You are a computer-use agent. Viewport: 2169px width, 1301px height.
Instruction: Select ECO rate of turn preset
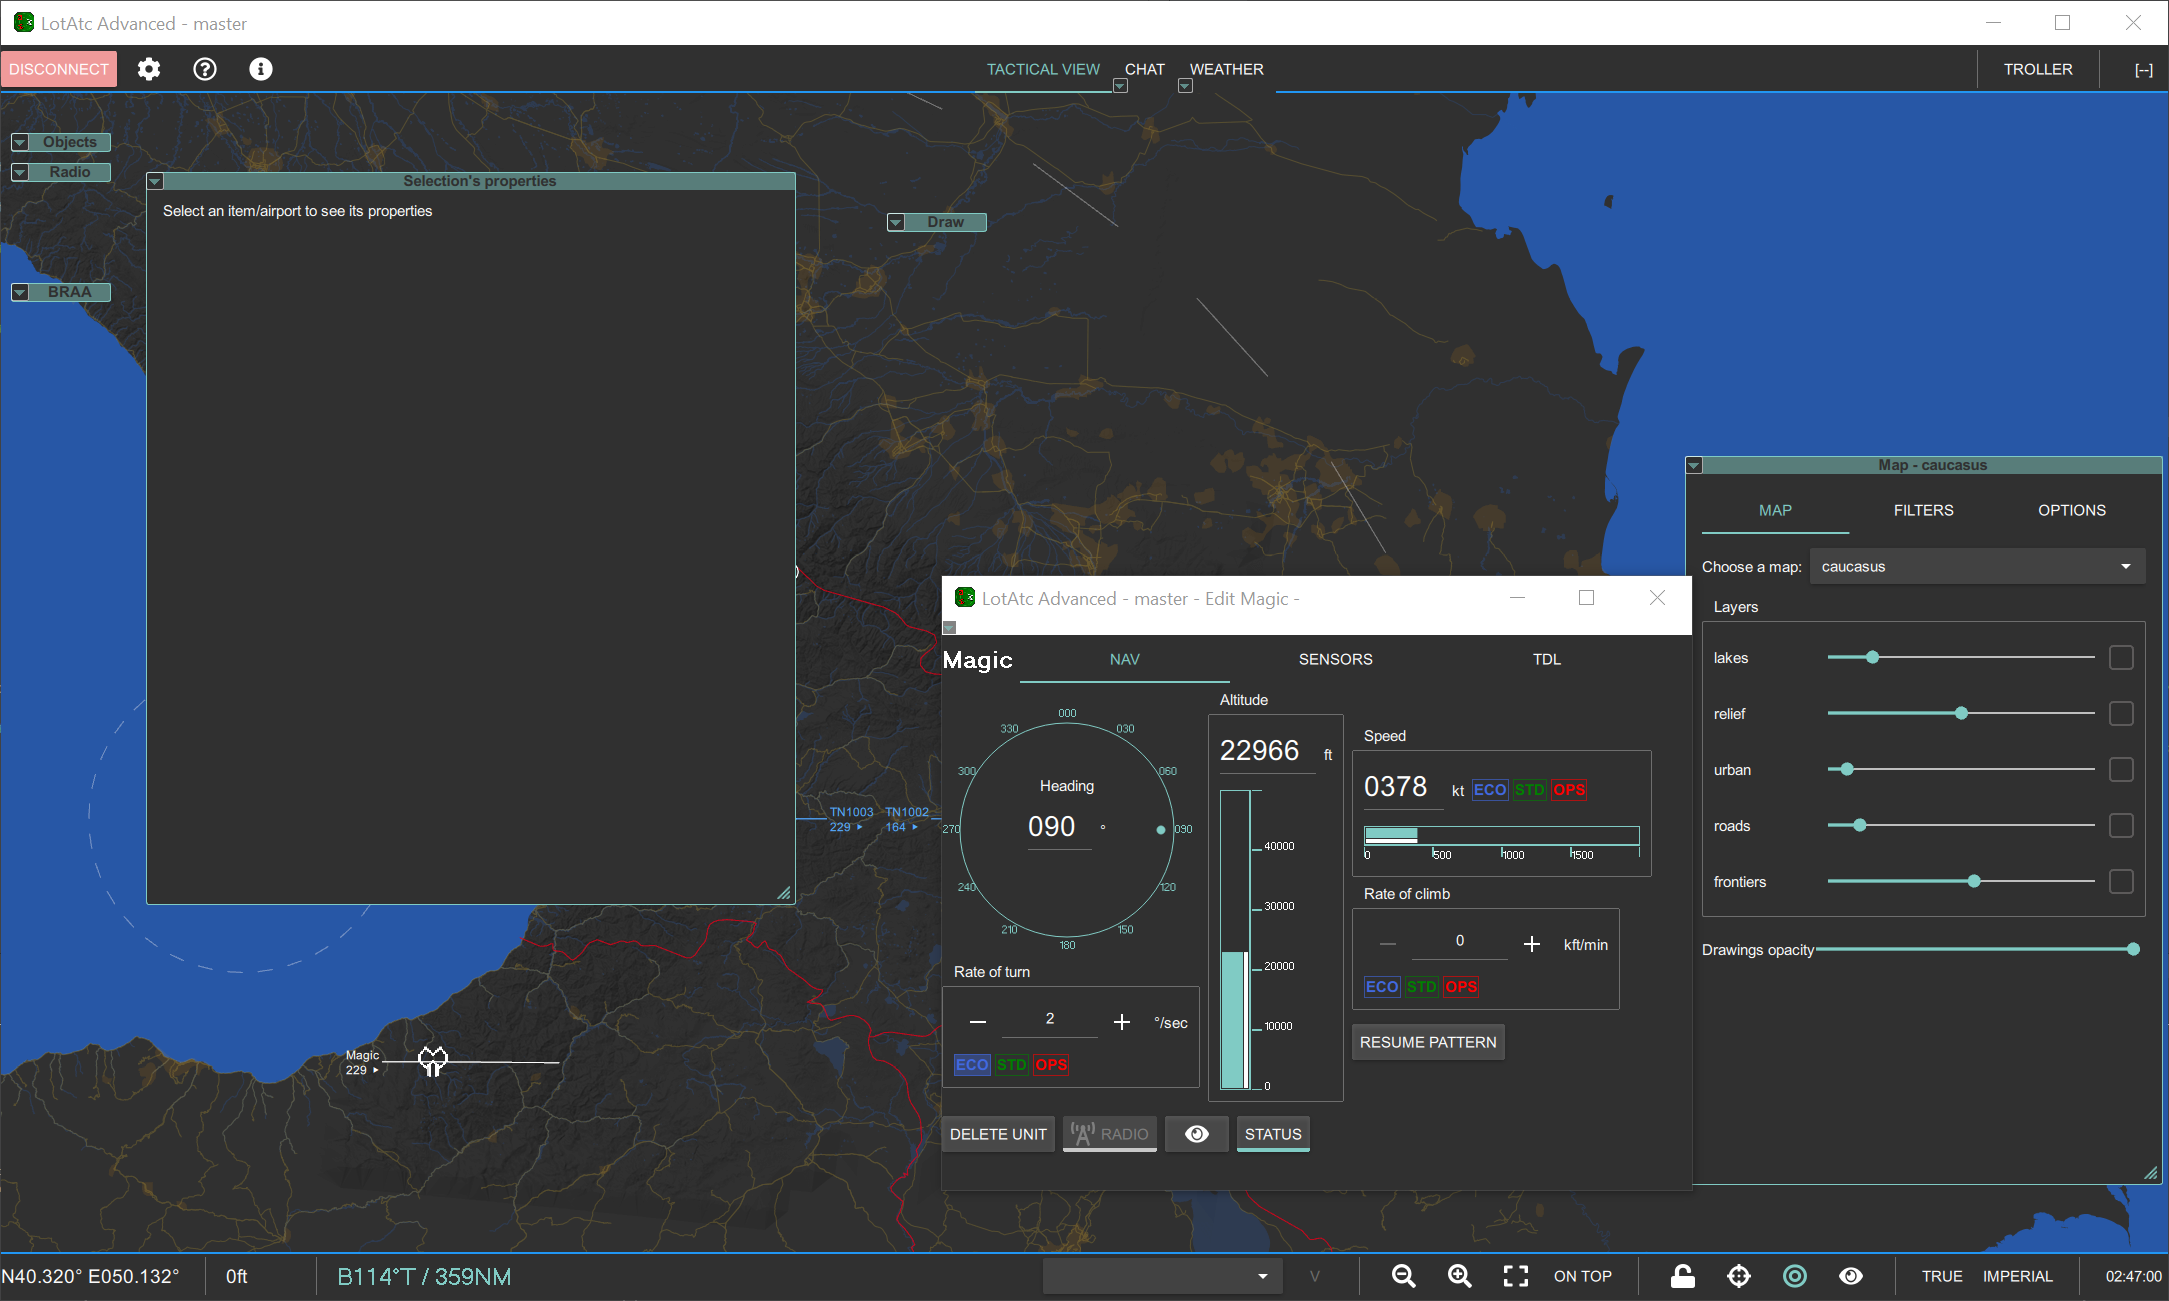point(972,1064)
